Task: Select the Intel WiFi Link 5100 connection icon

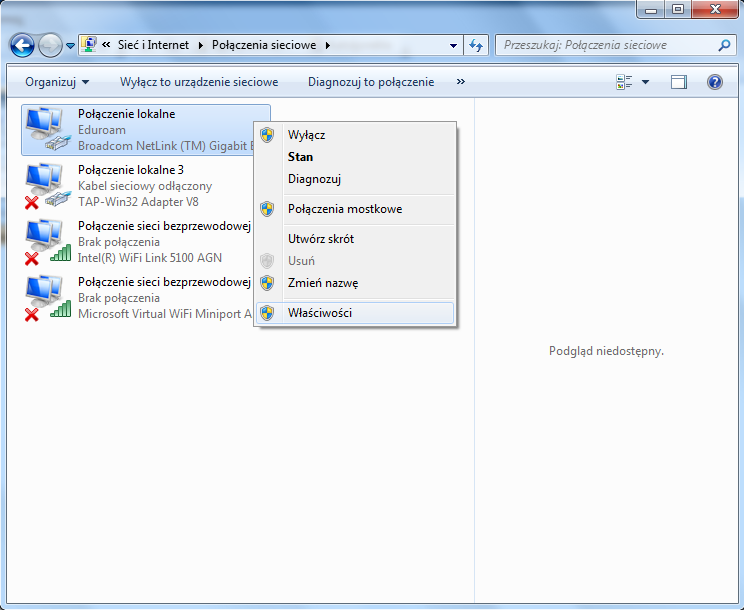Action: coord(42,242)
